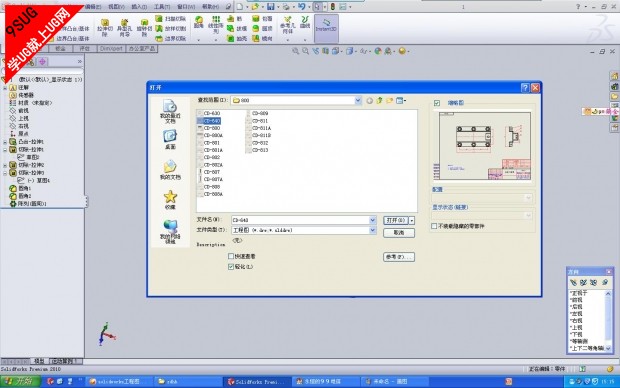
Task: Toggle the 缩略图 thumbnail preview checkbox
Action: click(x=437, y=103)
